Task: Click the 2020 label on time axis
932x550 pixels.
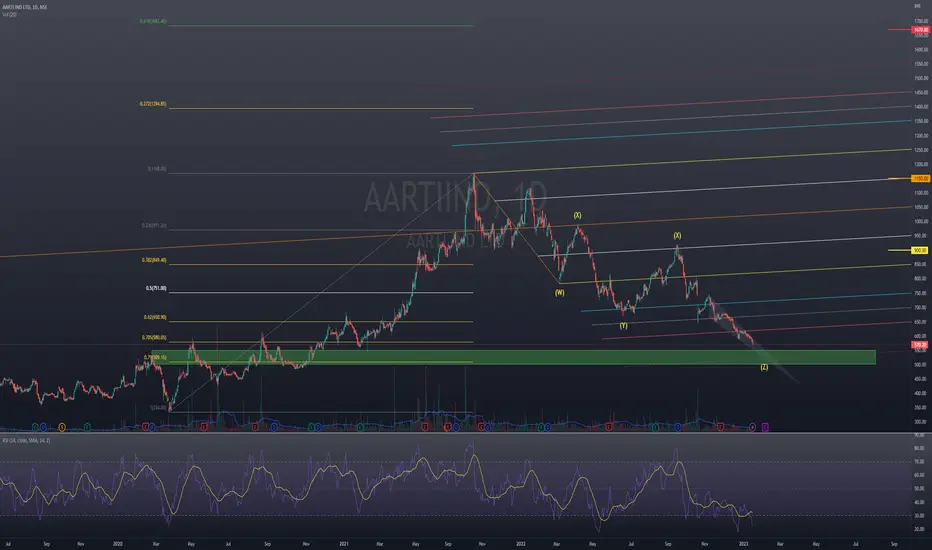Action: pos(118,544)
